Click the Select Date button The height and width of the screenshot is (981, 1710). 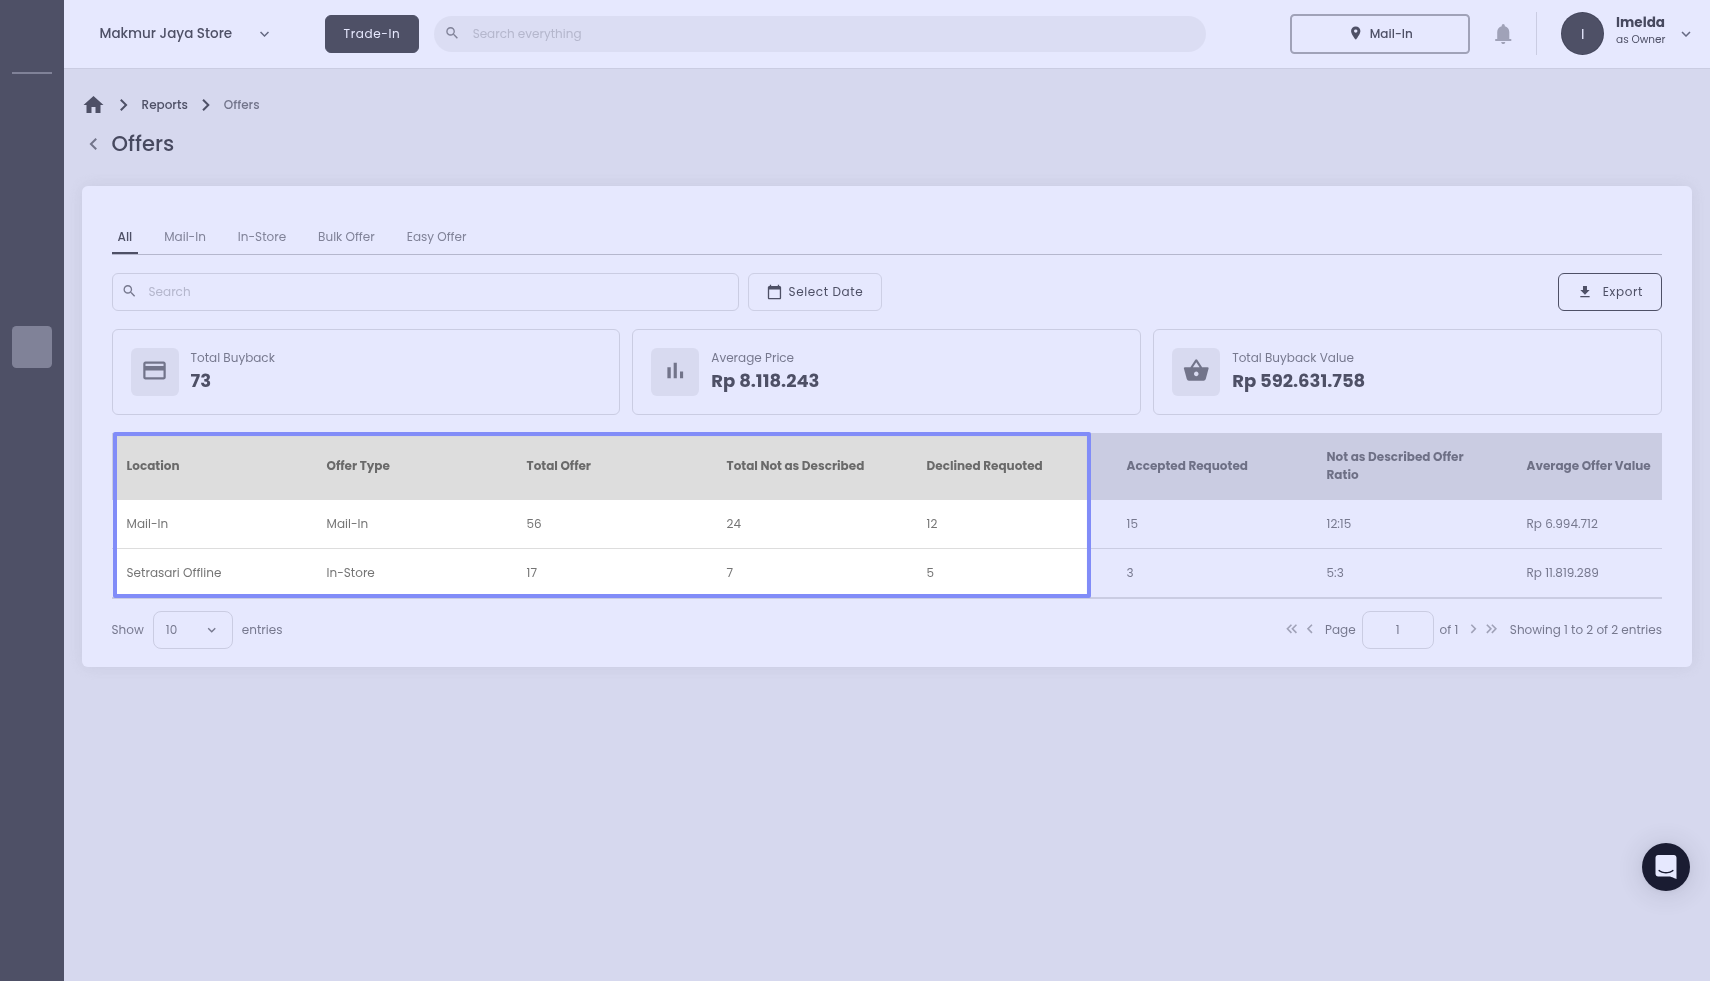pyautogui.click(x=814, y=292)
